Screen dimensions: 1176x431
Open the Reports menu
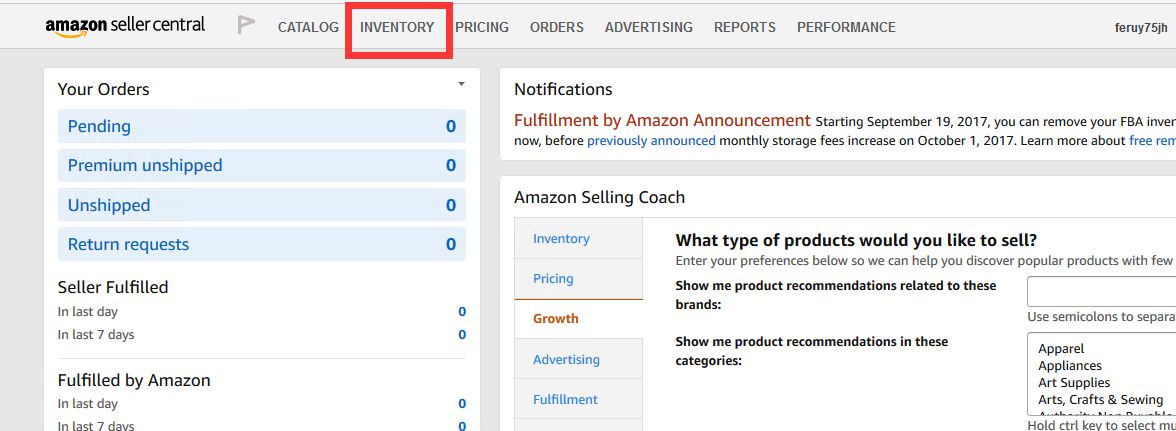coord(745,27)
